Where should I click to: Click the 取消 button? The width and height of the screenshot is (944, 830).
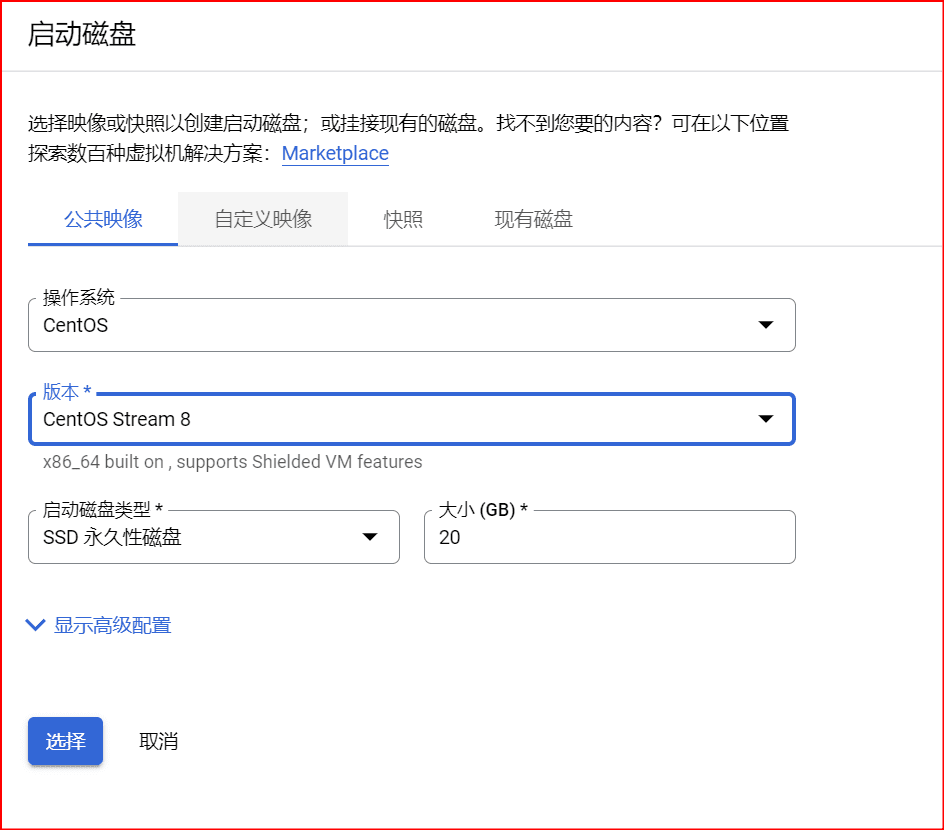pos(160,741)
